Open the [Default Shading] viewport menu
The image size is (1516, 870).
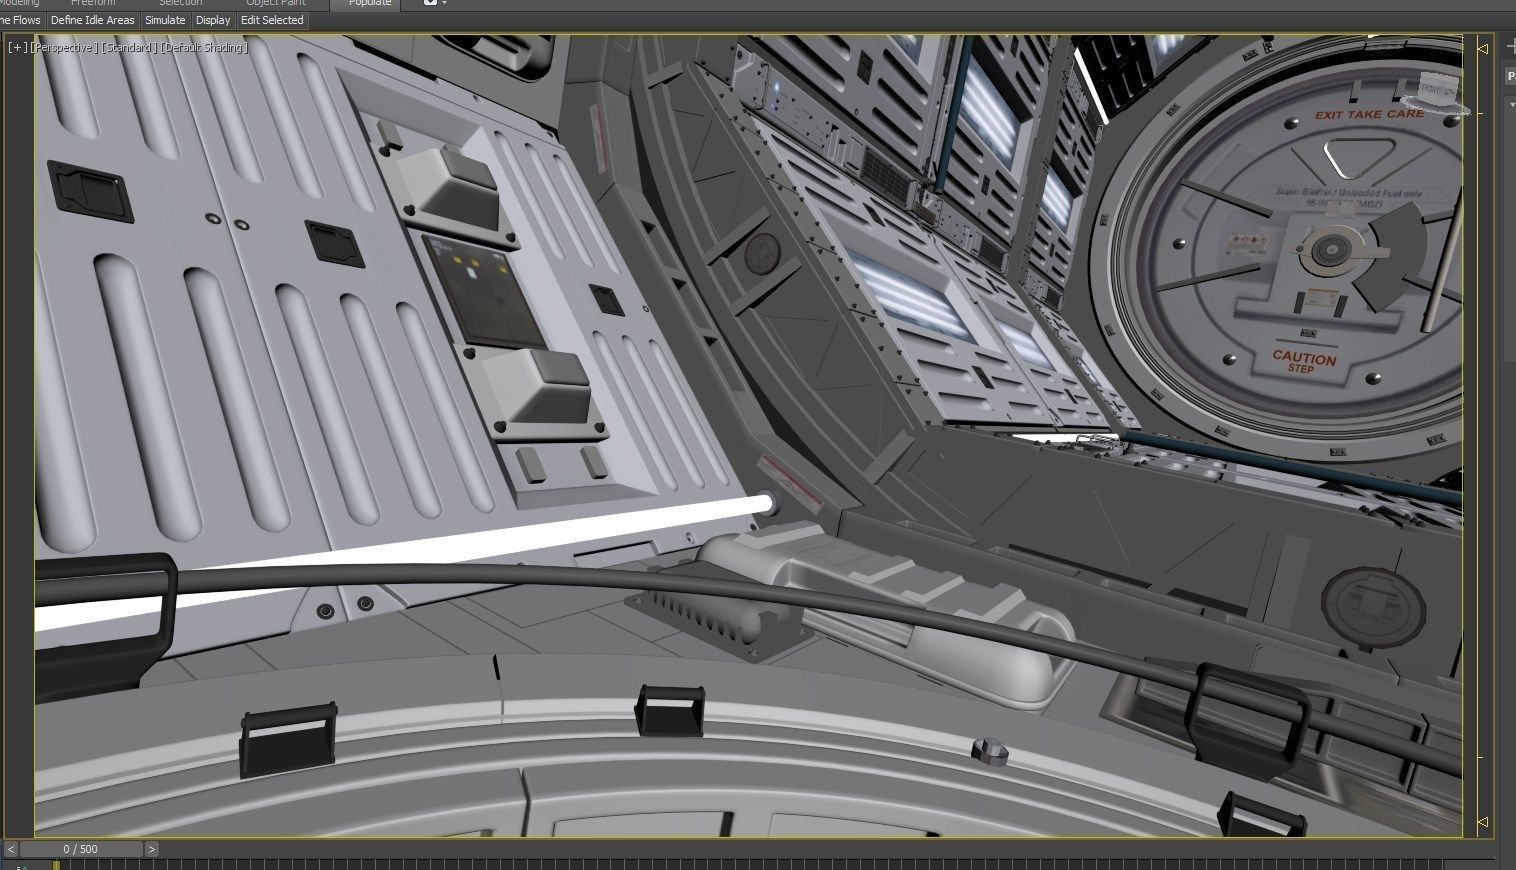(x=203, y=47)
